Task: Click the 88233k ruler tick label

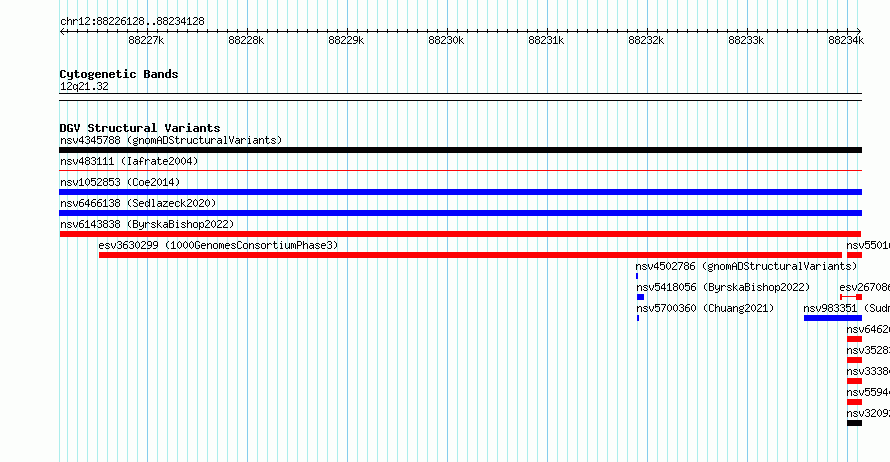Action: point(746,40)
